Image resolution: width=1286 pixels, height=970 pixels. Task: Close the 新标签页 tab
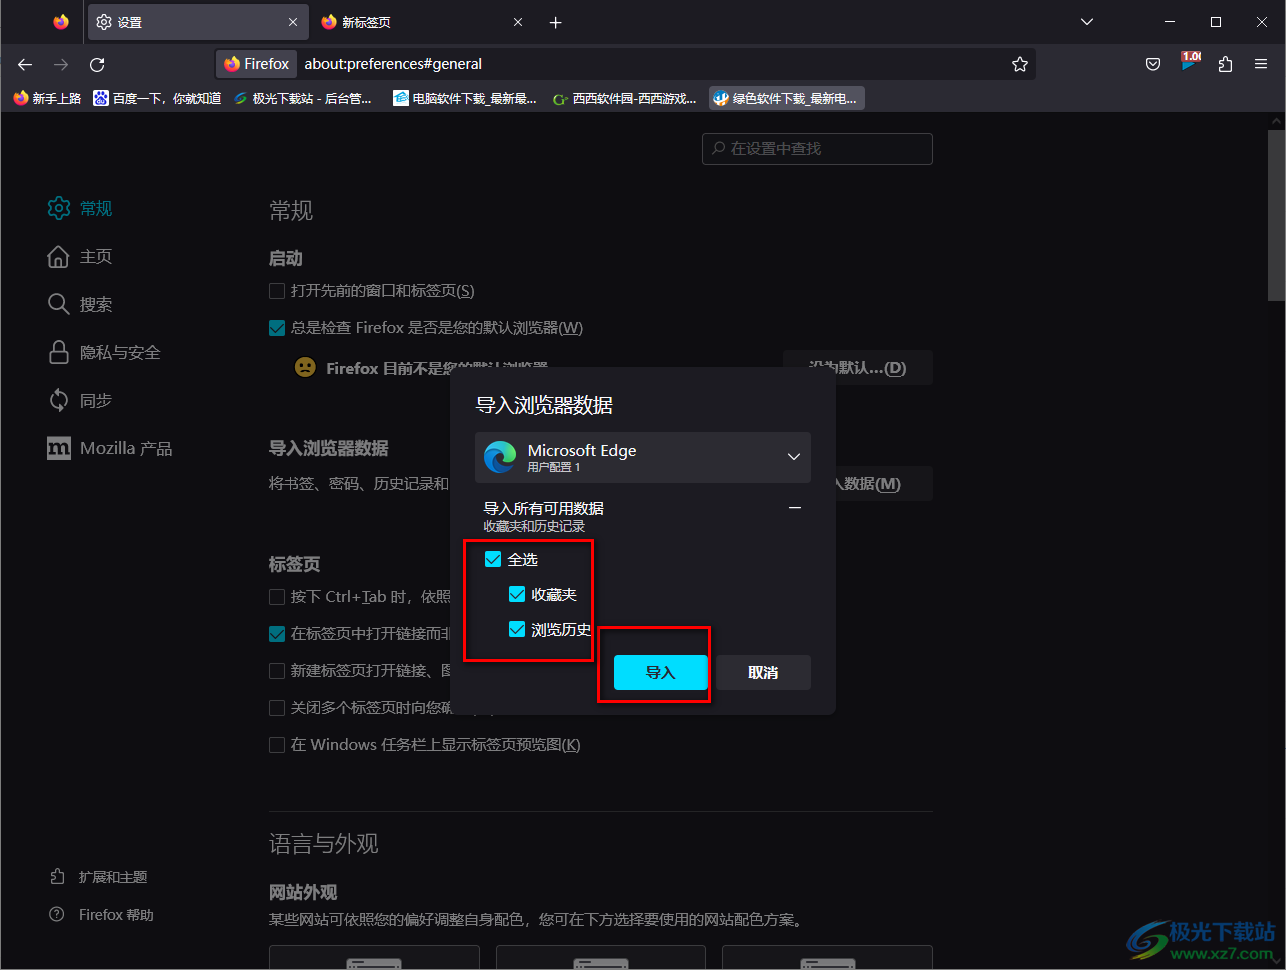(518, 22)
